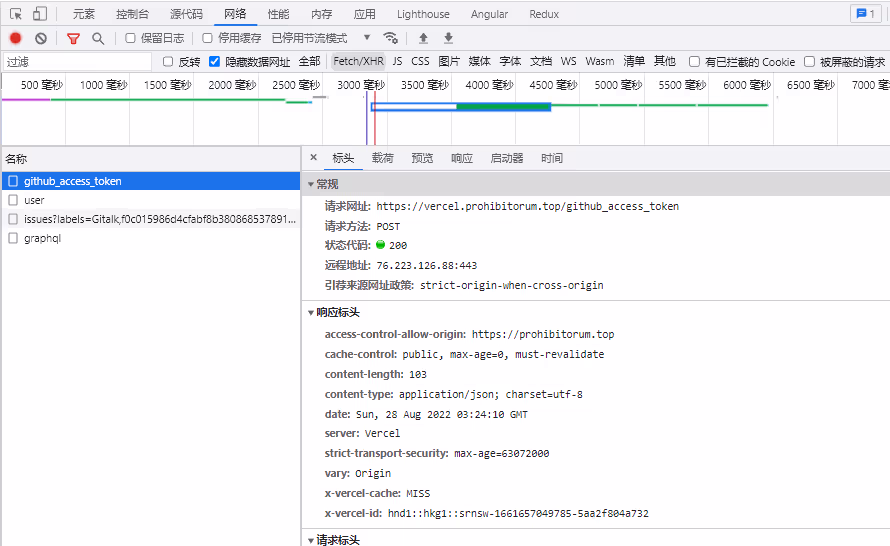The height and width of the screenshot is (546, 890).
Task: Filter requests by 图片
Action: pyautogui.click(x=449, y=61)
